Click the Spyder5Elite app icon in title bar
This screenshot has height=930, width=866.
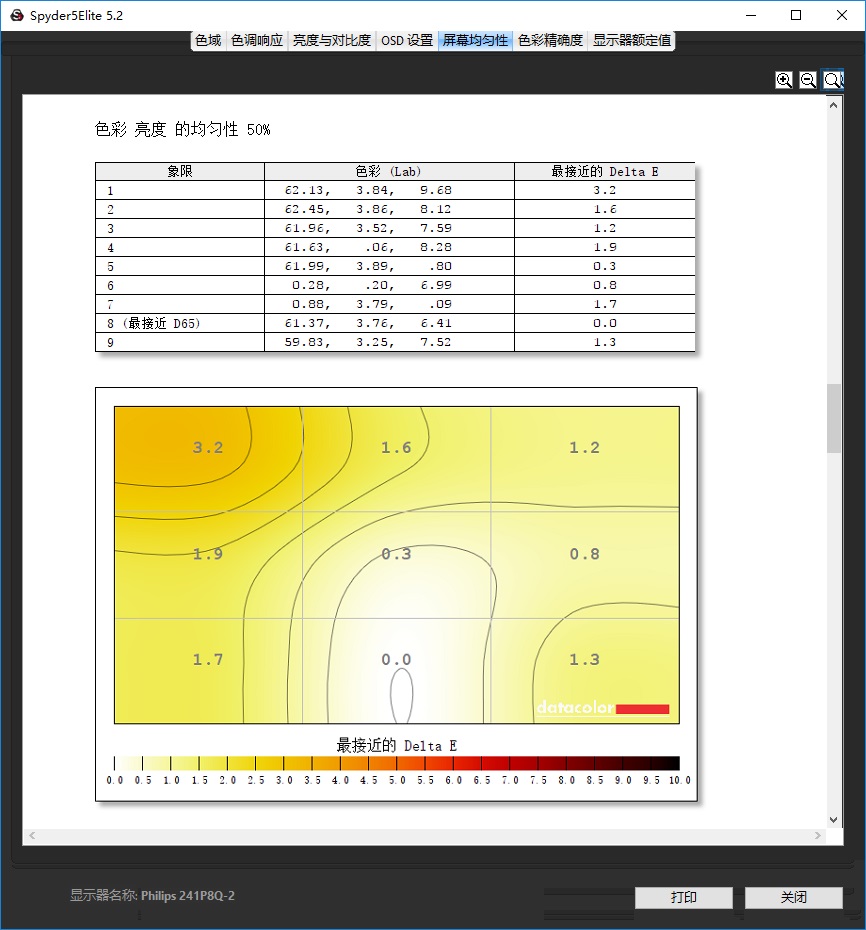pos(17,15)
